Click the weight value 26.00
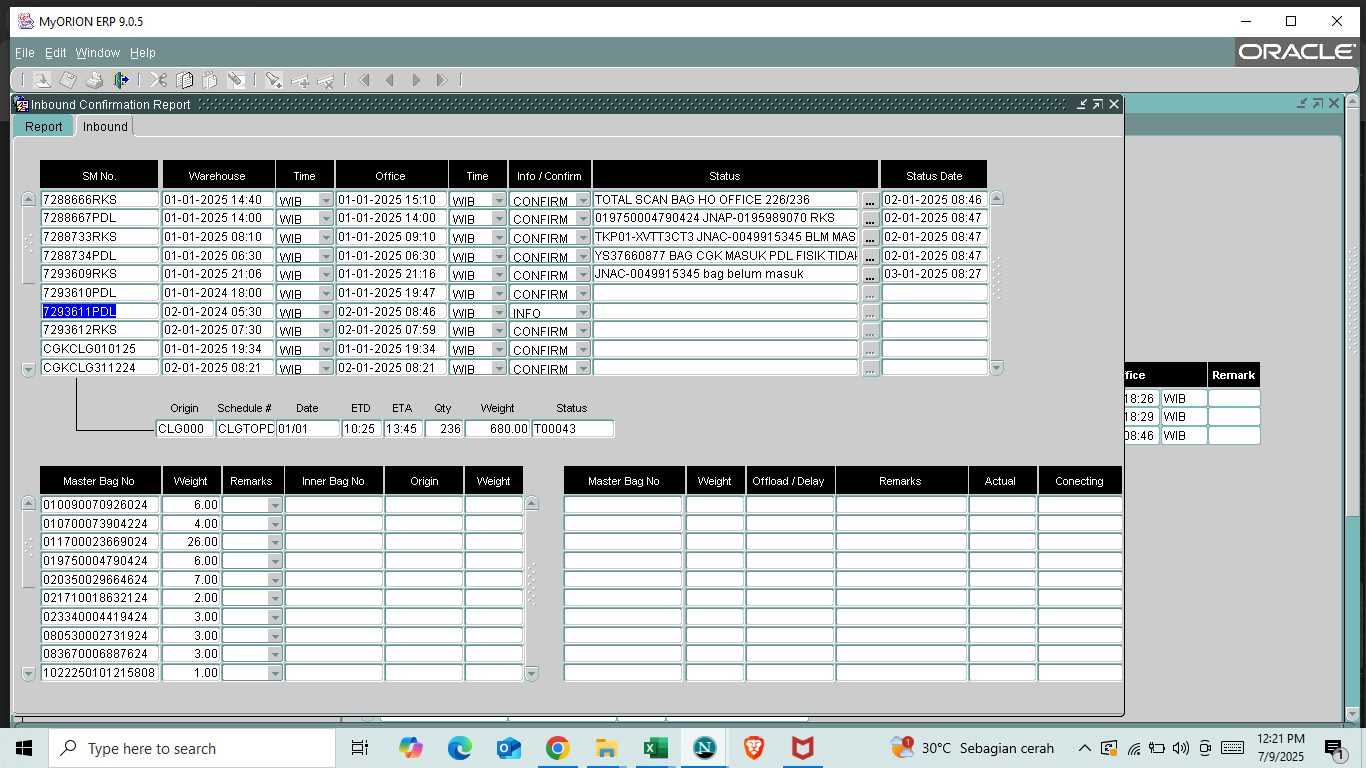 coord(191,543)
